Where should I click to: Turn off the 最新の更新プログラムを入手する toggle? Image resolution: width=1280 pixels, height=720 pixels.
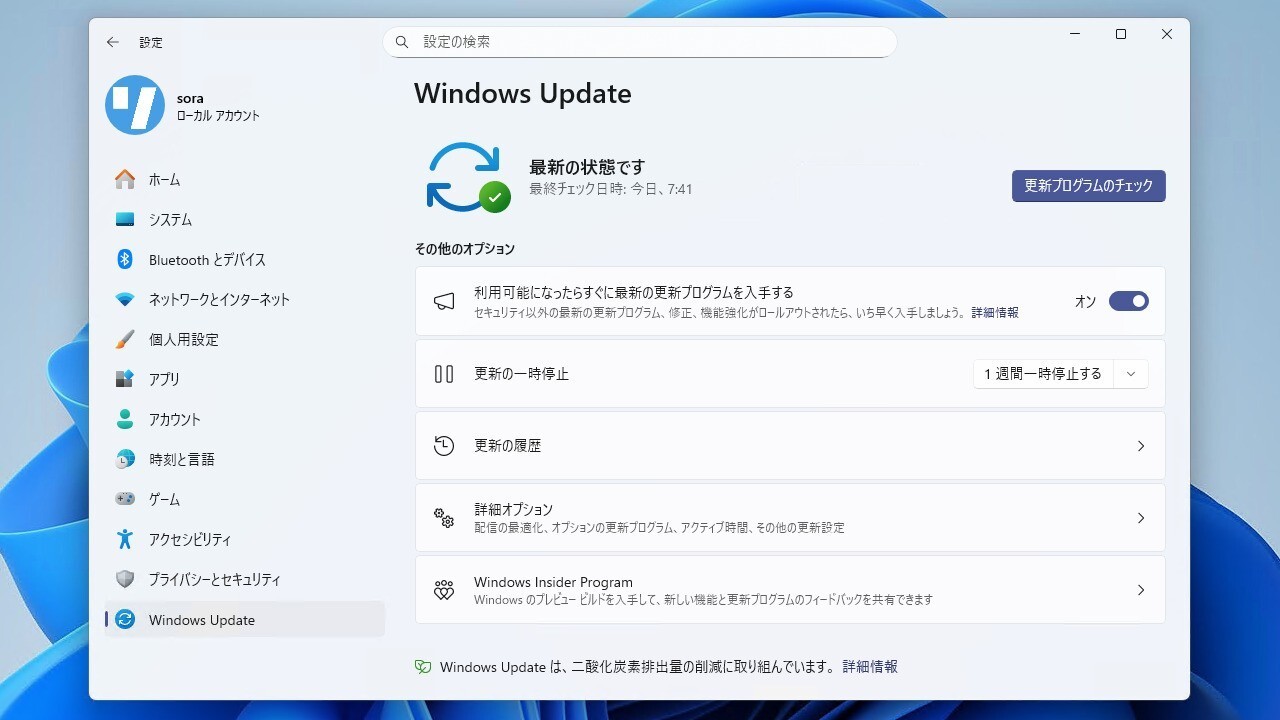(1129, 301)
